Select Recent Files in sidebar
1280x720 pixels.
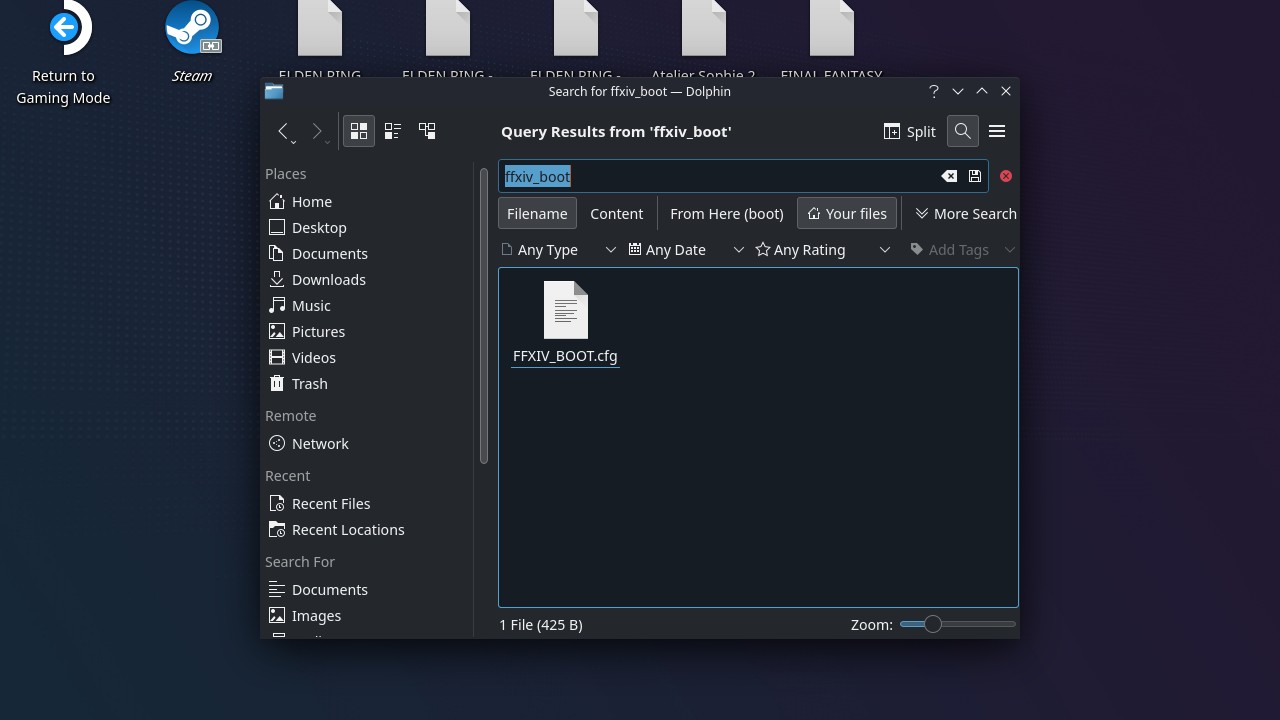(330, 504)
